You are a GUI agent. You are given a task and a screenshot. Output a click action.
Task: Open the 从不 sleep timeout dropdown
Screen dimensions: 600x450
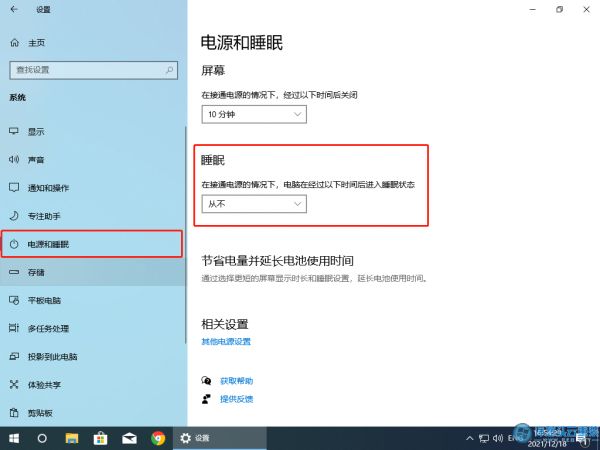(x=254, y=204)
